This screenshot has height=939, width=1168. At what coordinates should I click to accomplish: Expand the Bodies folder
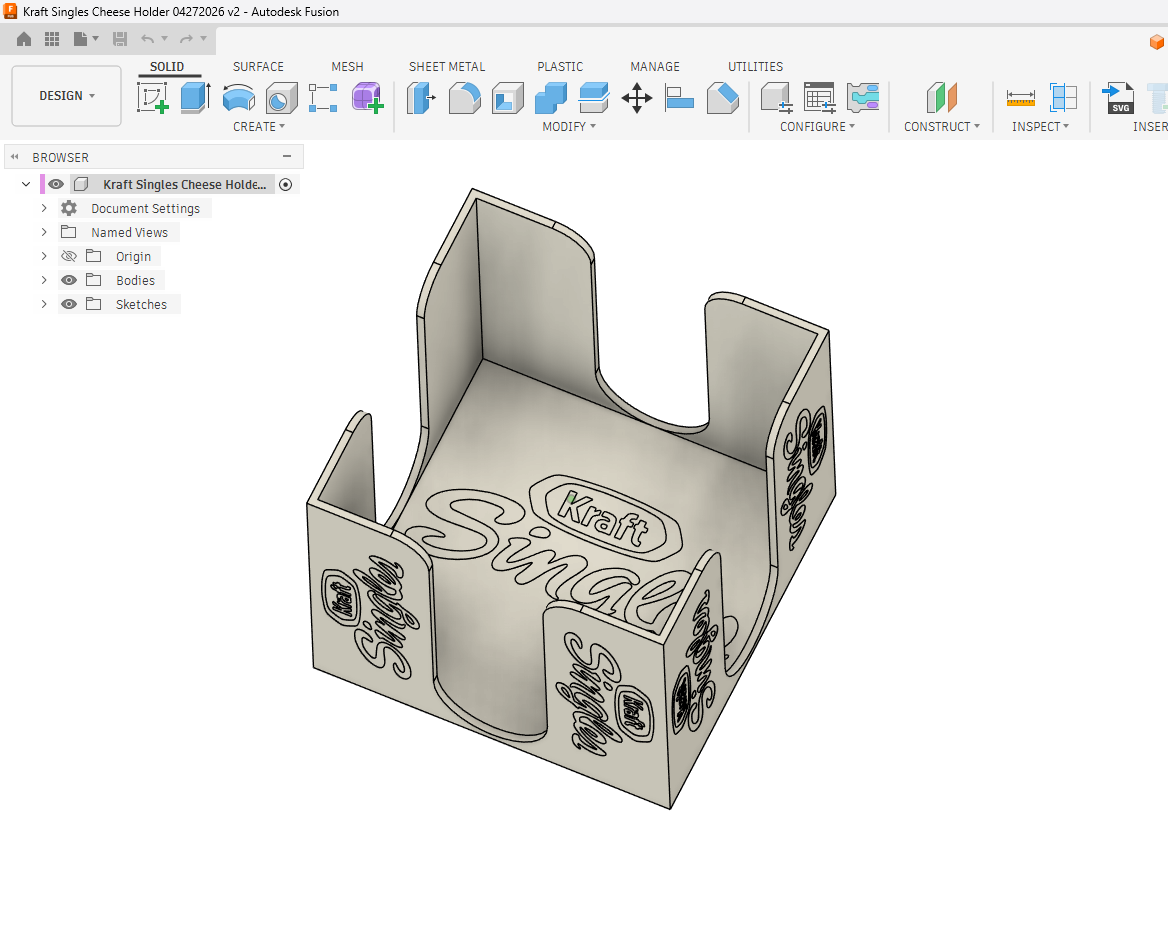point(44,280)
